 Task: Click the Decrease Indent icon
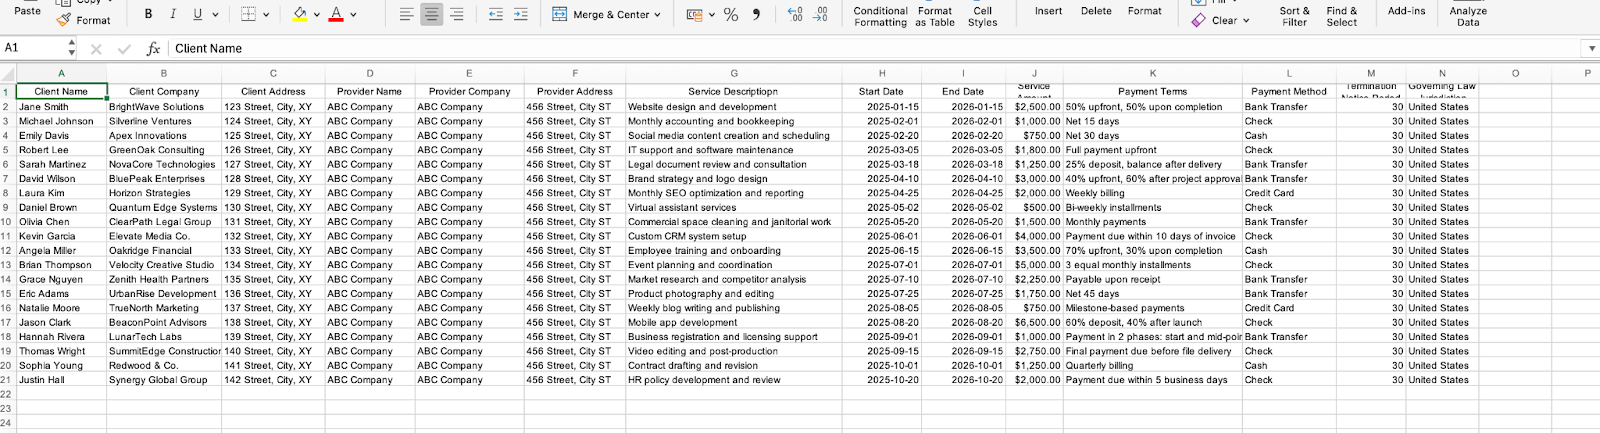click(x=496, y=14)
